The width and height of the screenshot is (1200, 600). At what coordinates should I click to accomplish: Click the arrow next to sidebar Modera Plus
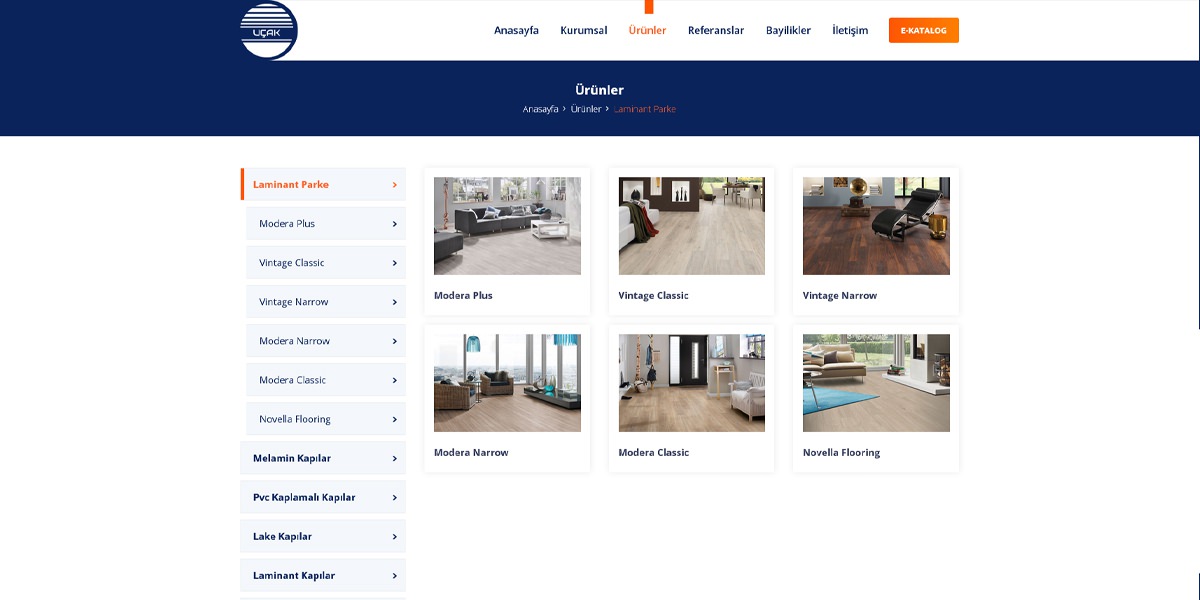click(395, 224)
